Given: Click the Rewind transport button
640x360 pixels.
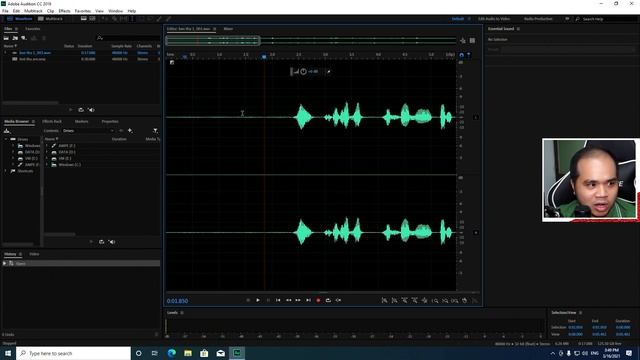Looking at the screenshot, I should click(x=288, y=300).
